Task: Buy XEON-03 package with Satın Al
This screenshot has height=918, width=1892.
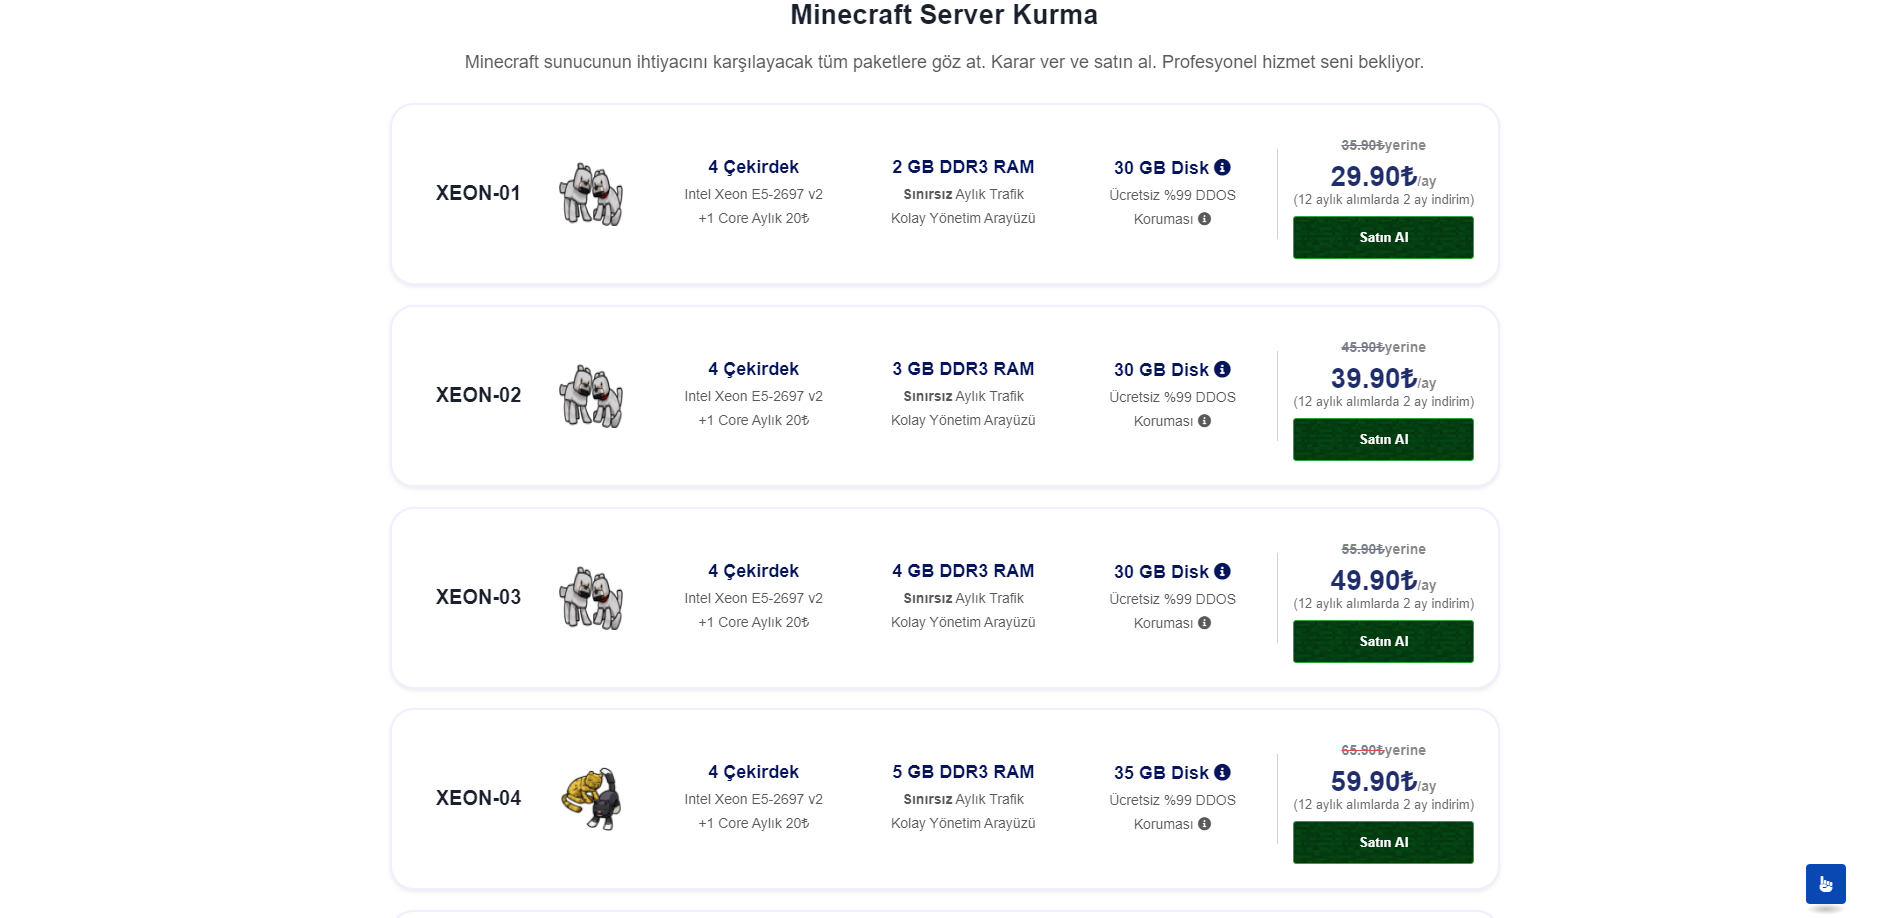Action: click(1383, 641)
